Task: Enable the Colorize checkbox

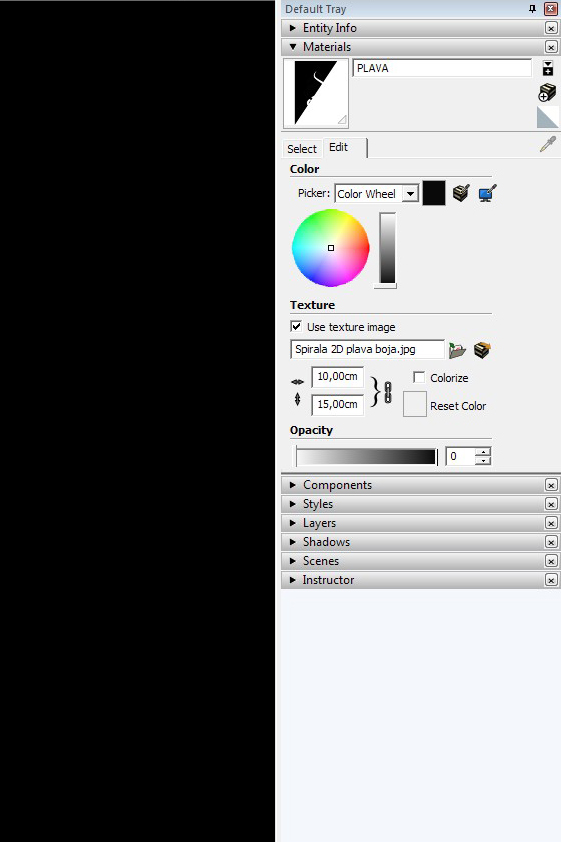Action: 419,378
